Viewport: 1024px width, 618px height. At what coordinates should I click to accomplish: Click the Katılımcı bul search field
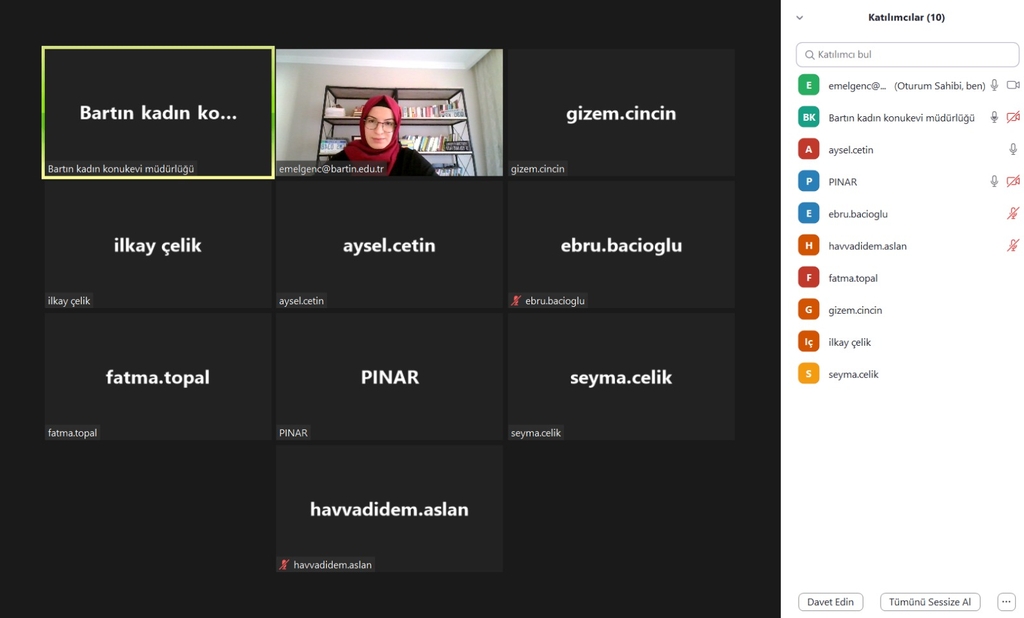tap(907, 55)
